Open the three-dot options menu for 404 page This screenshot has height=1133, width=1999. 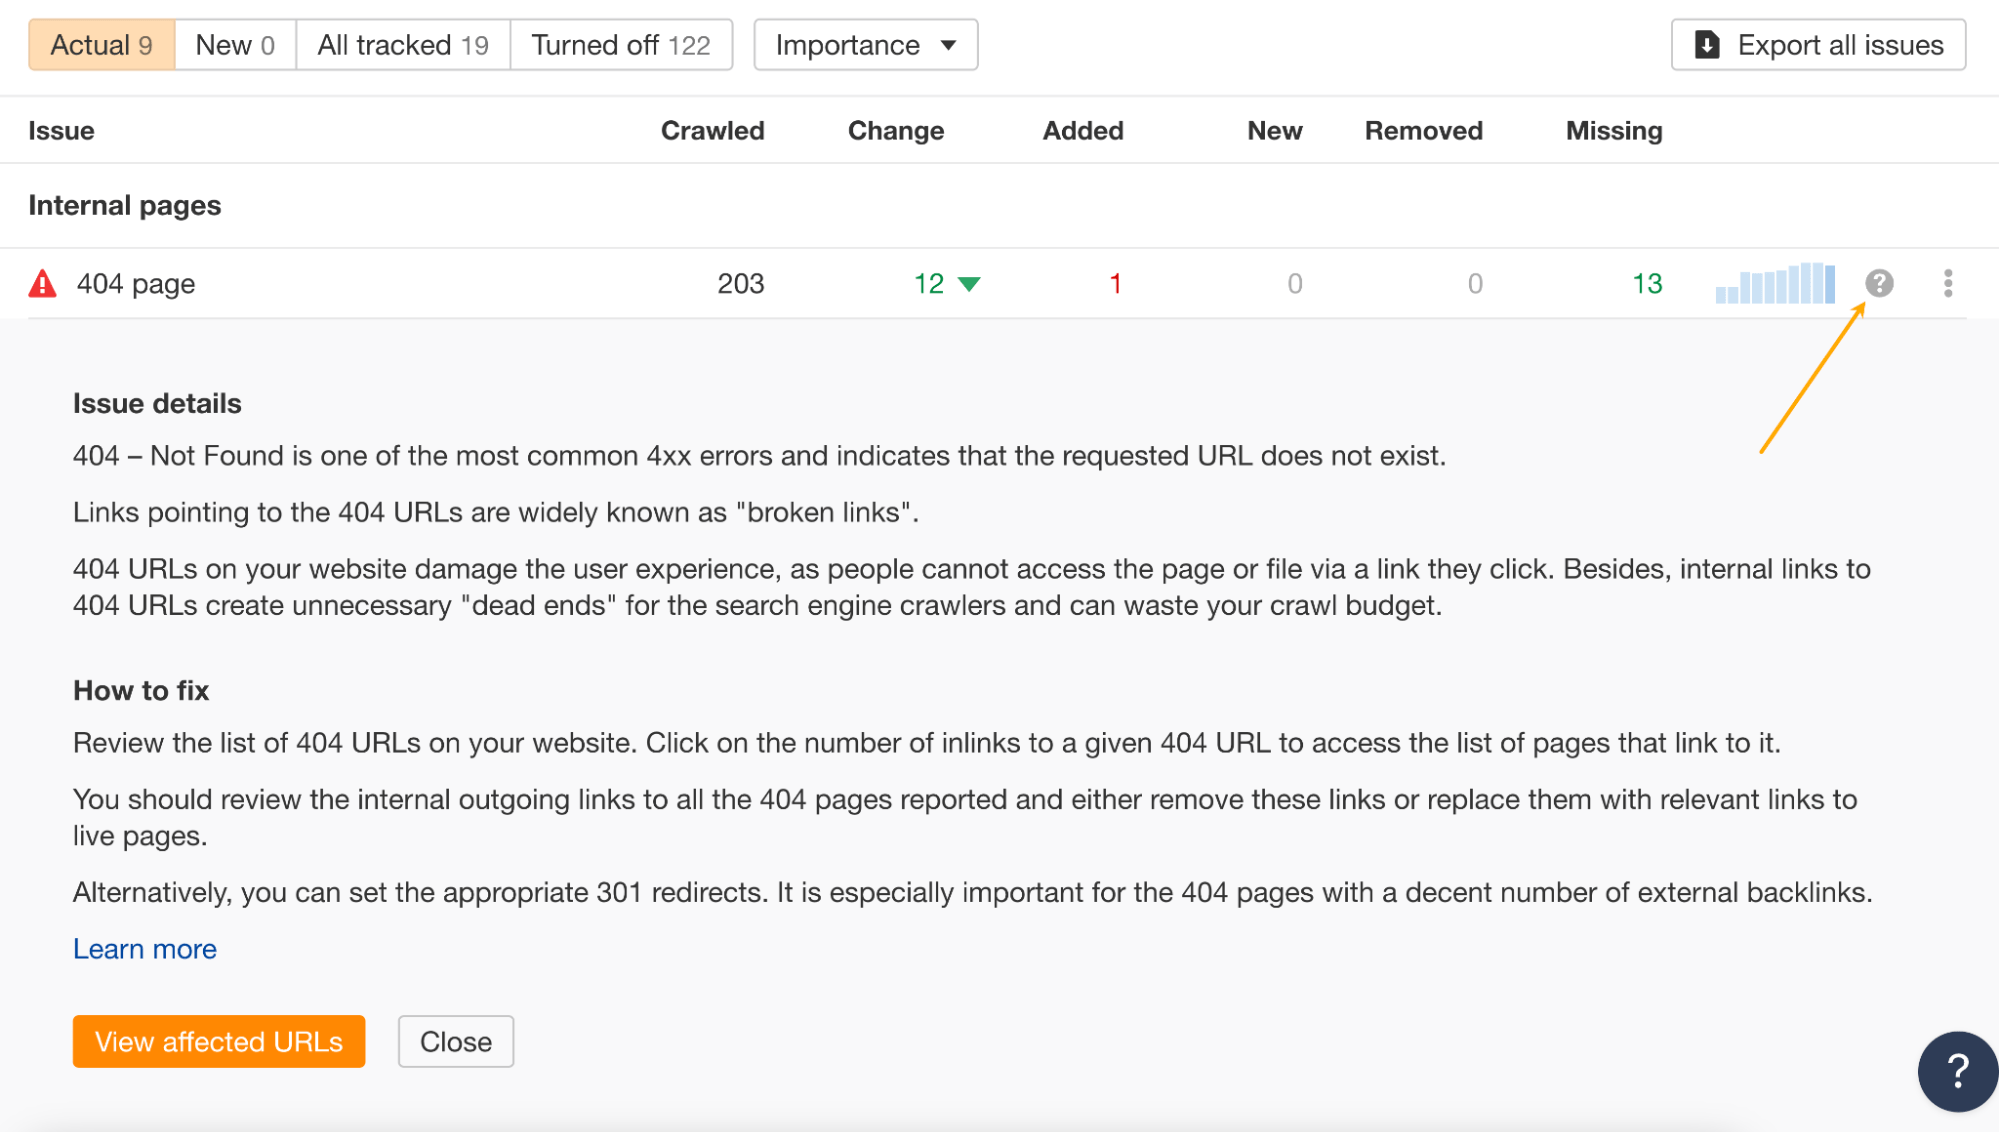(x=1948, y=284)
